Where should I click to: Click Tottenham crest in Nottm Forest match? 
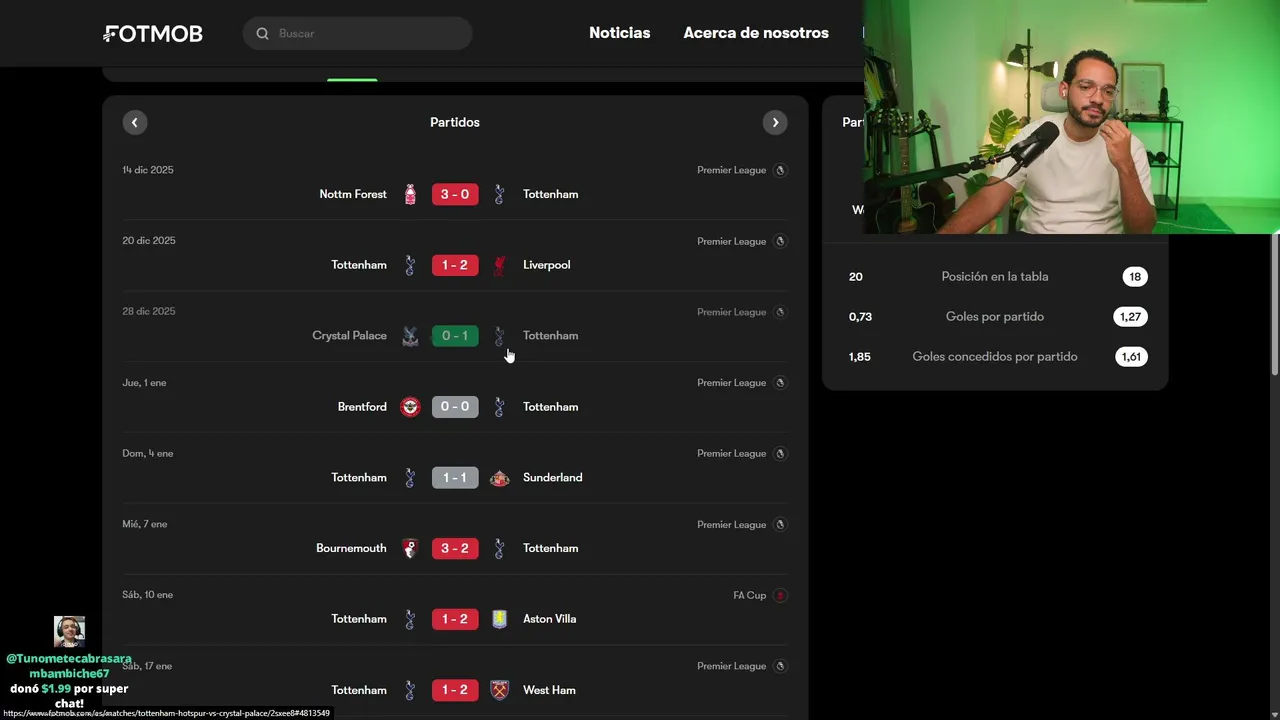pos(499,194)
